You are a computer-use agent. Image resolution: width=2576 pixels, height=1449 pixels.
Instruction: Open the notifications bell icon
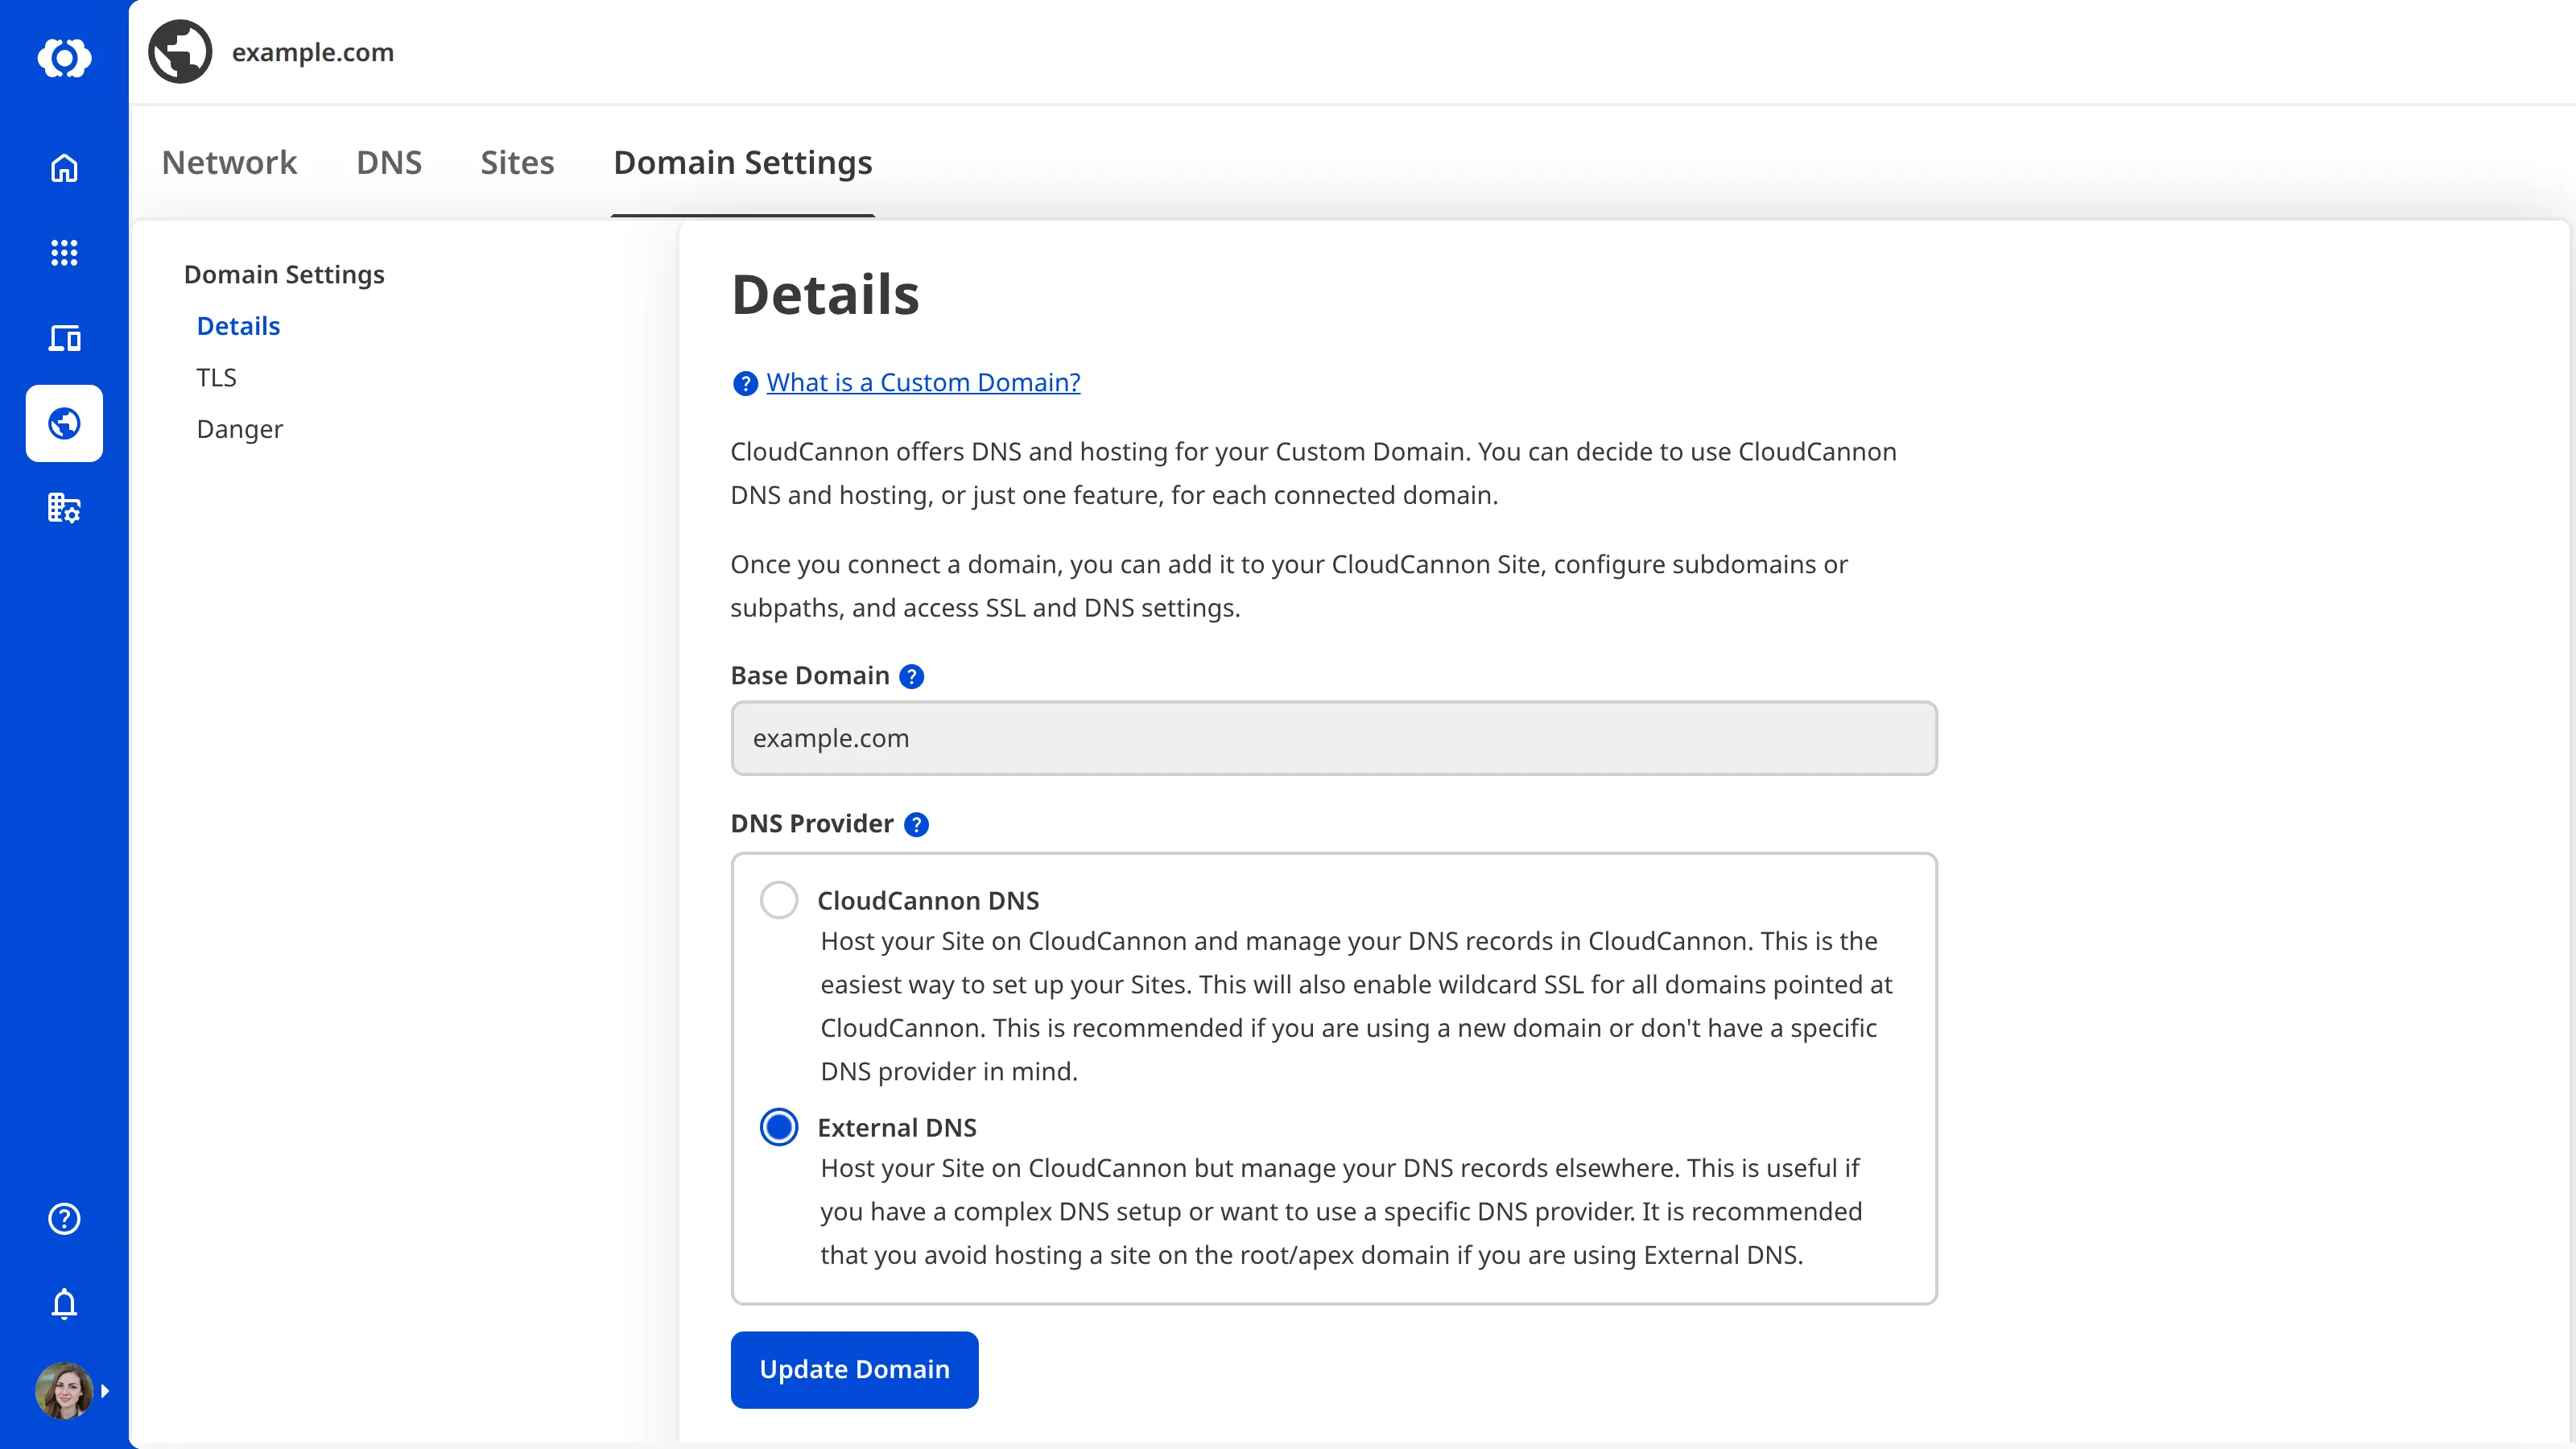(x=64, y=1304)
